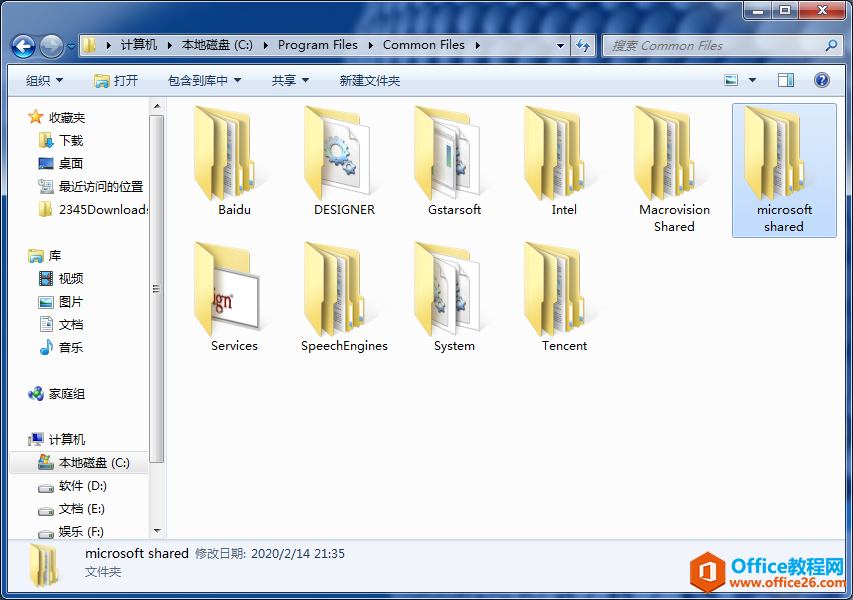
Task: Go back with the Back arrow button
Action: [23, 46]
